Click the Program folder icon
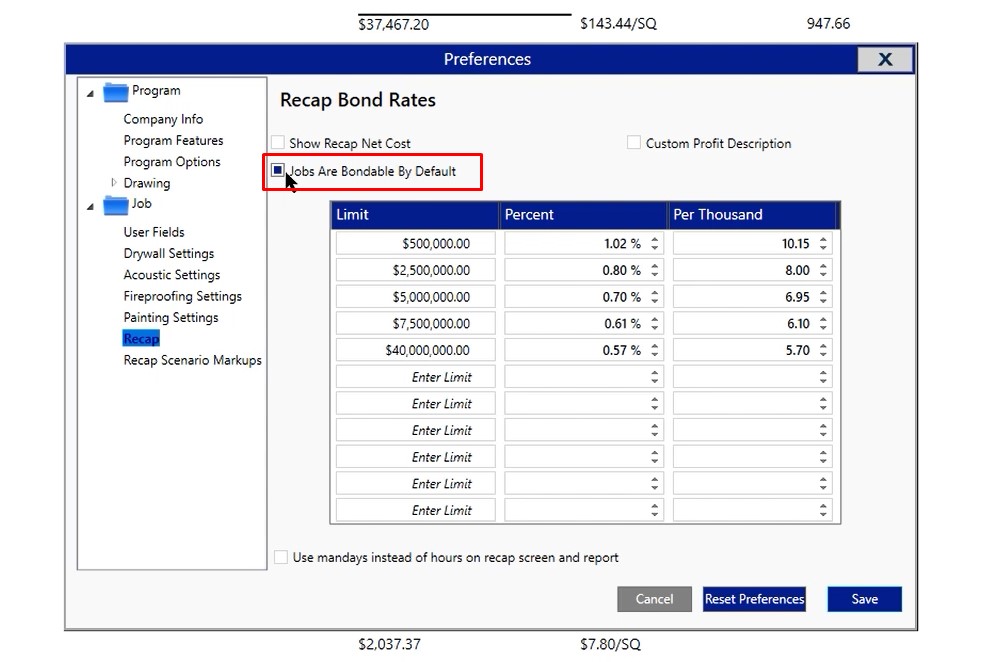 click(116, 92)
